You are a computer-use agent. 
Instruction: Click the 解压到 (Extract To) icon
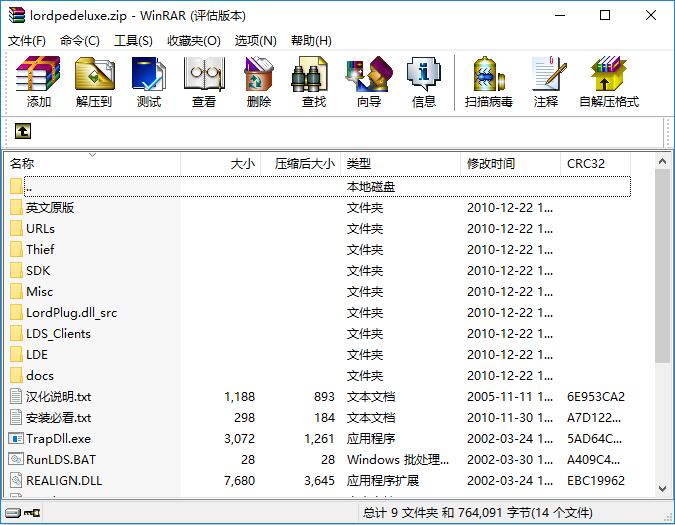tap(94, 82)
